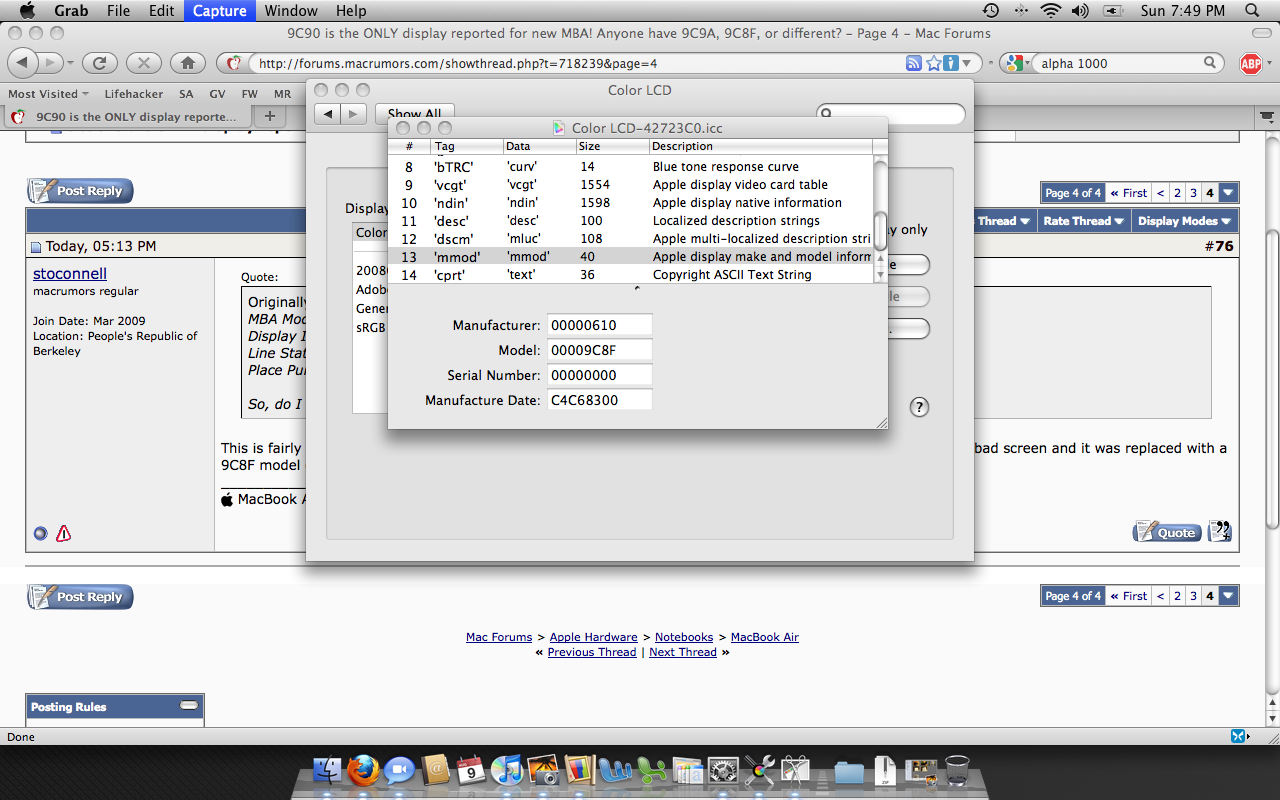Click Firefox stop loading button
The image size is (1280, 800).
tap(144, 63)
